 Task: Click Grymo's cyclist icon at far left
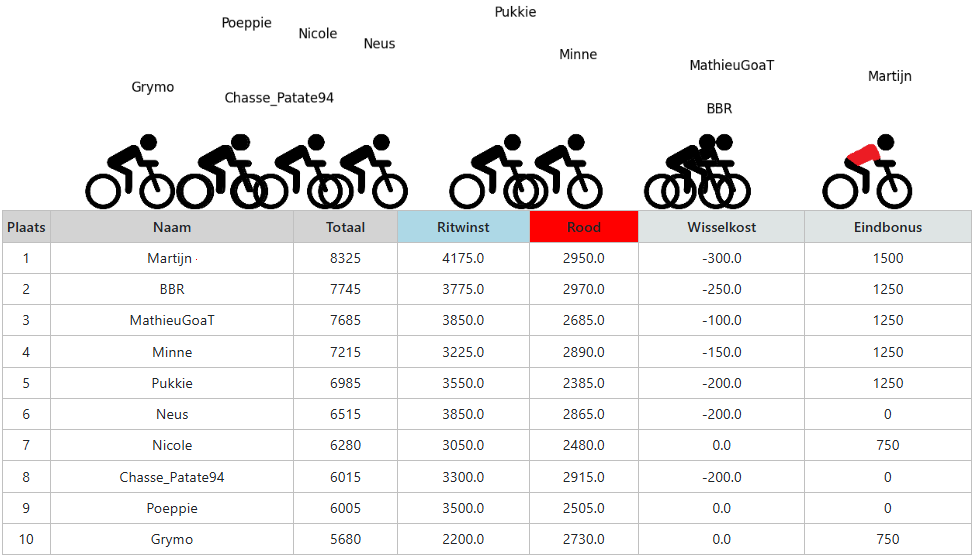pyautogui.click(x=130, y=171)
